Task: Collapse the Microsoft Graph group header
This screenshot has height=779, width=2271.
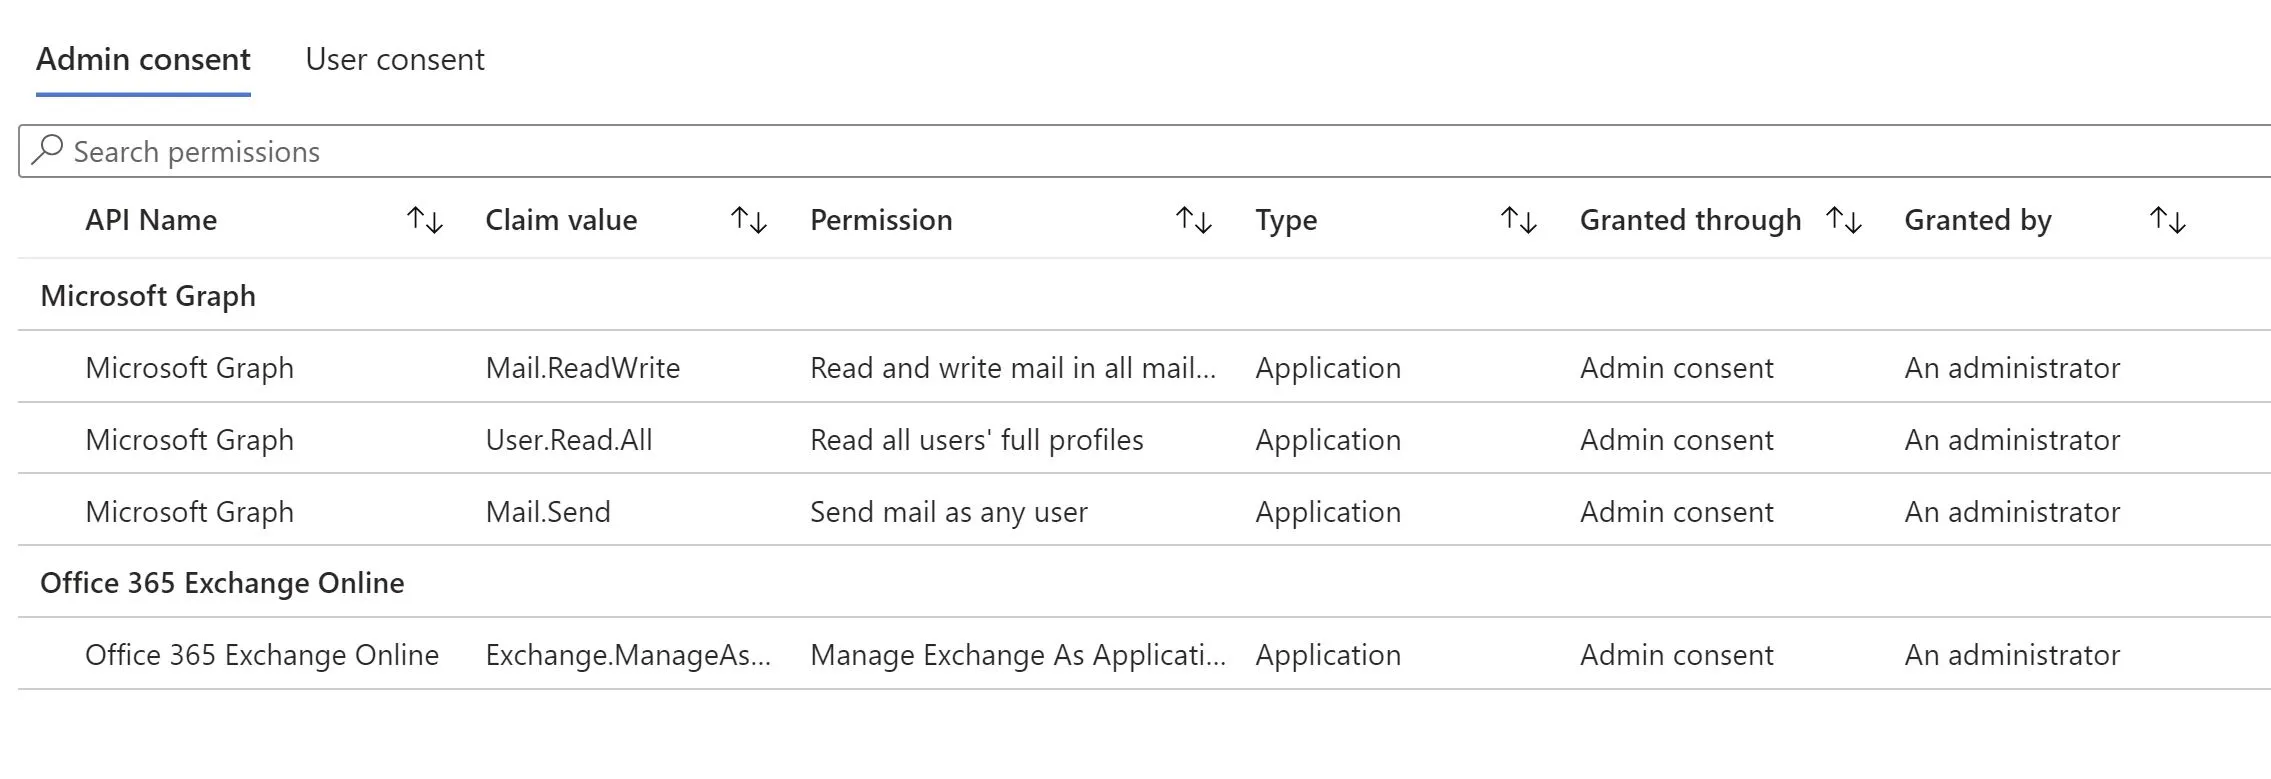Action: coord(148,296)
